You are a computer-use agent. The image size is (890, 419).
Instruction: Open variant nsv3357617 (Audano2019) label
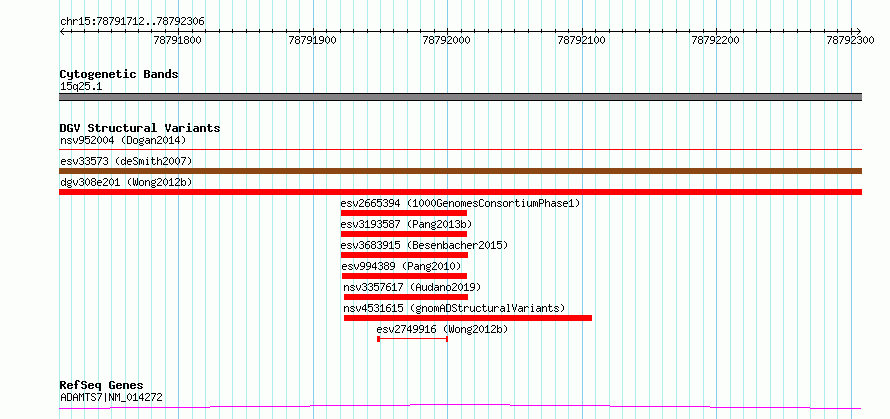412,287
